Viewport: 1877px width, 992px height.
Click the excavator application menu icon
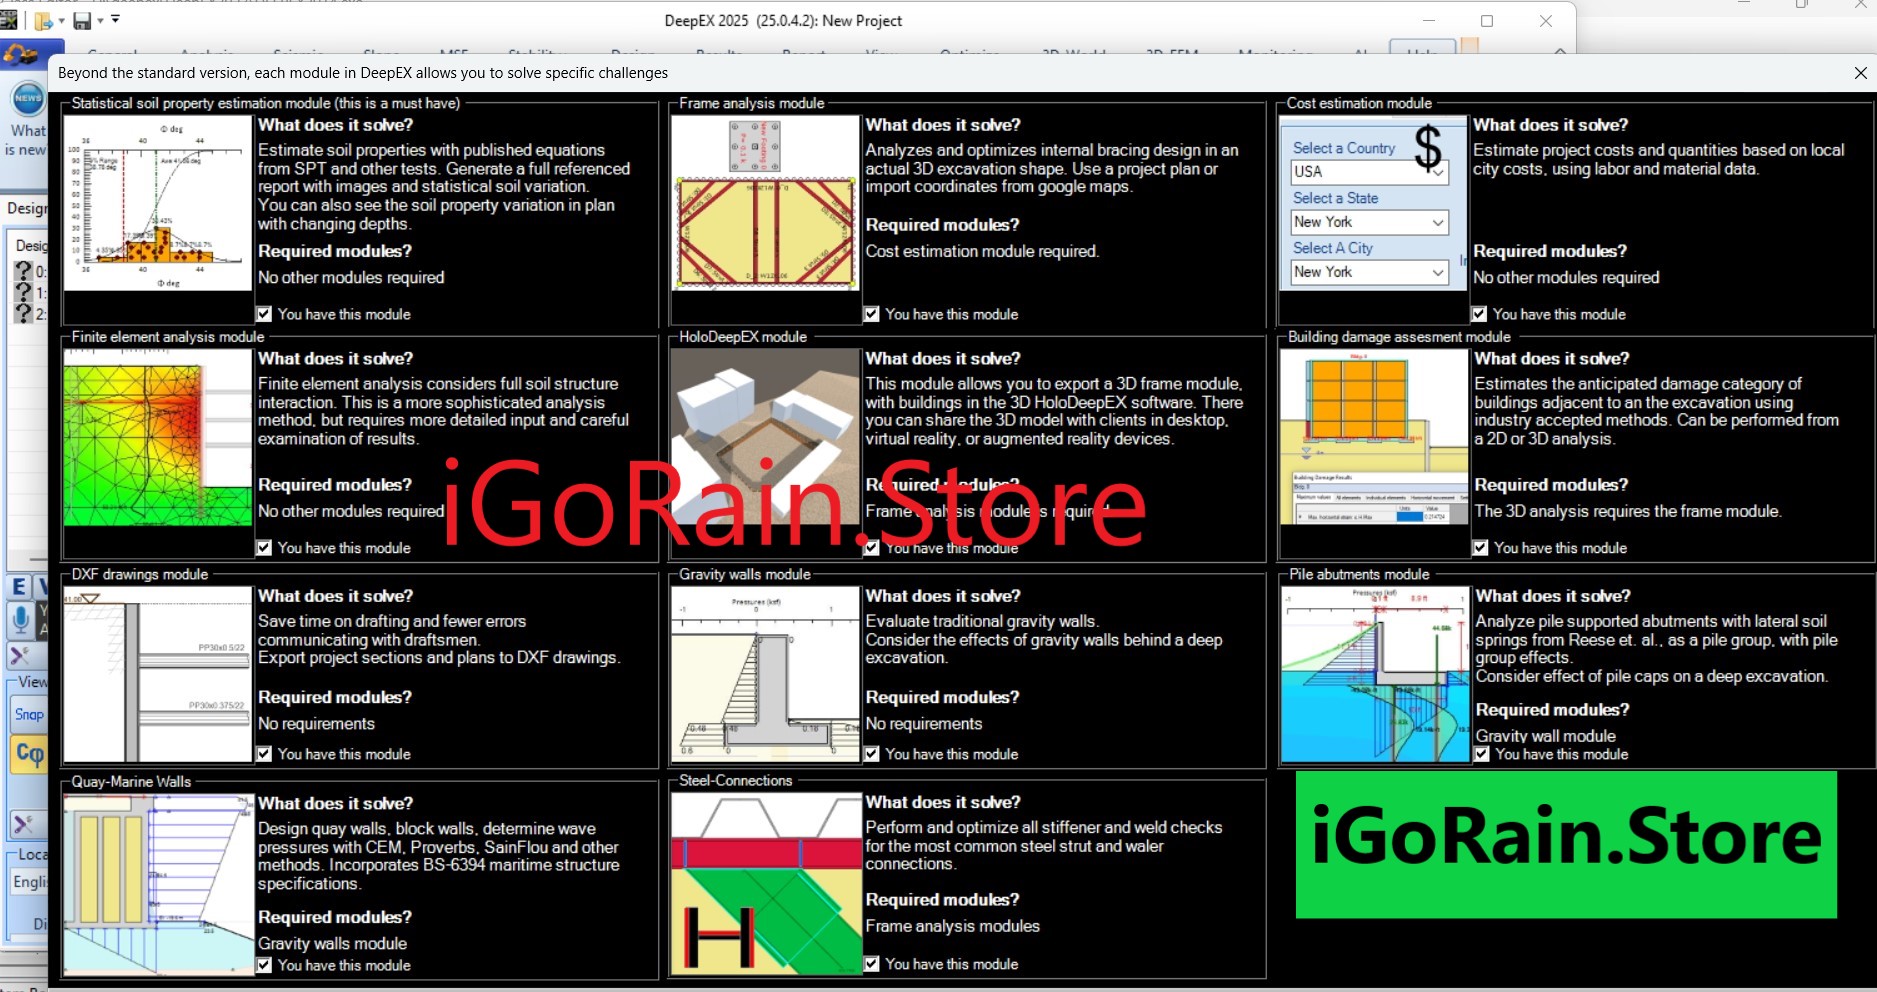tap(22, 55)
